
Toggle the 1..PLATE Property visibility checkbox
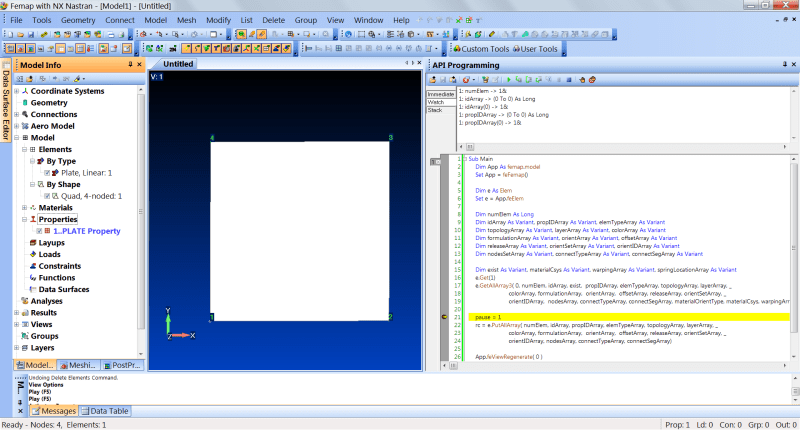click(39, 231)
